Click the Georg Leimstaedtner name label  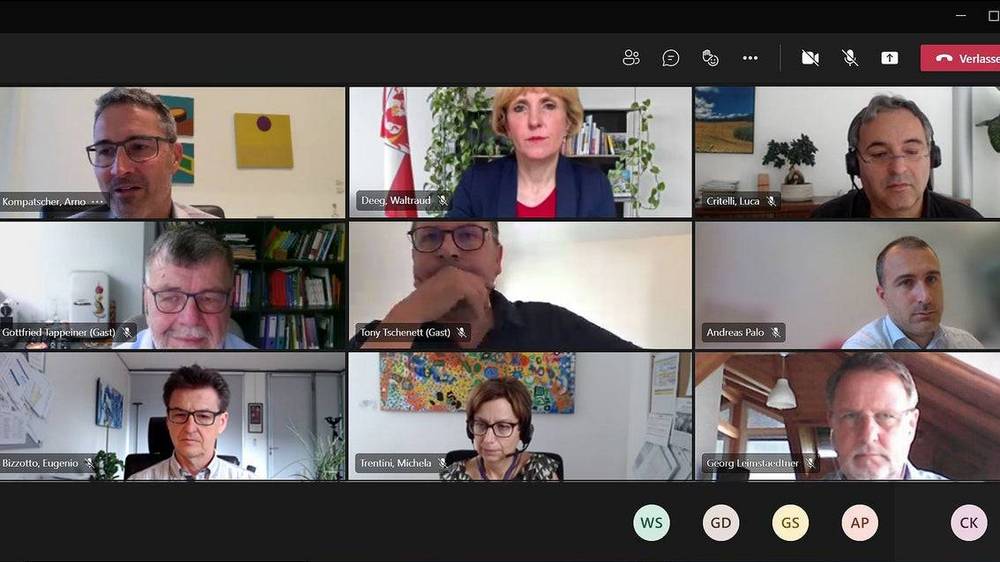coord(753,463)
